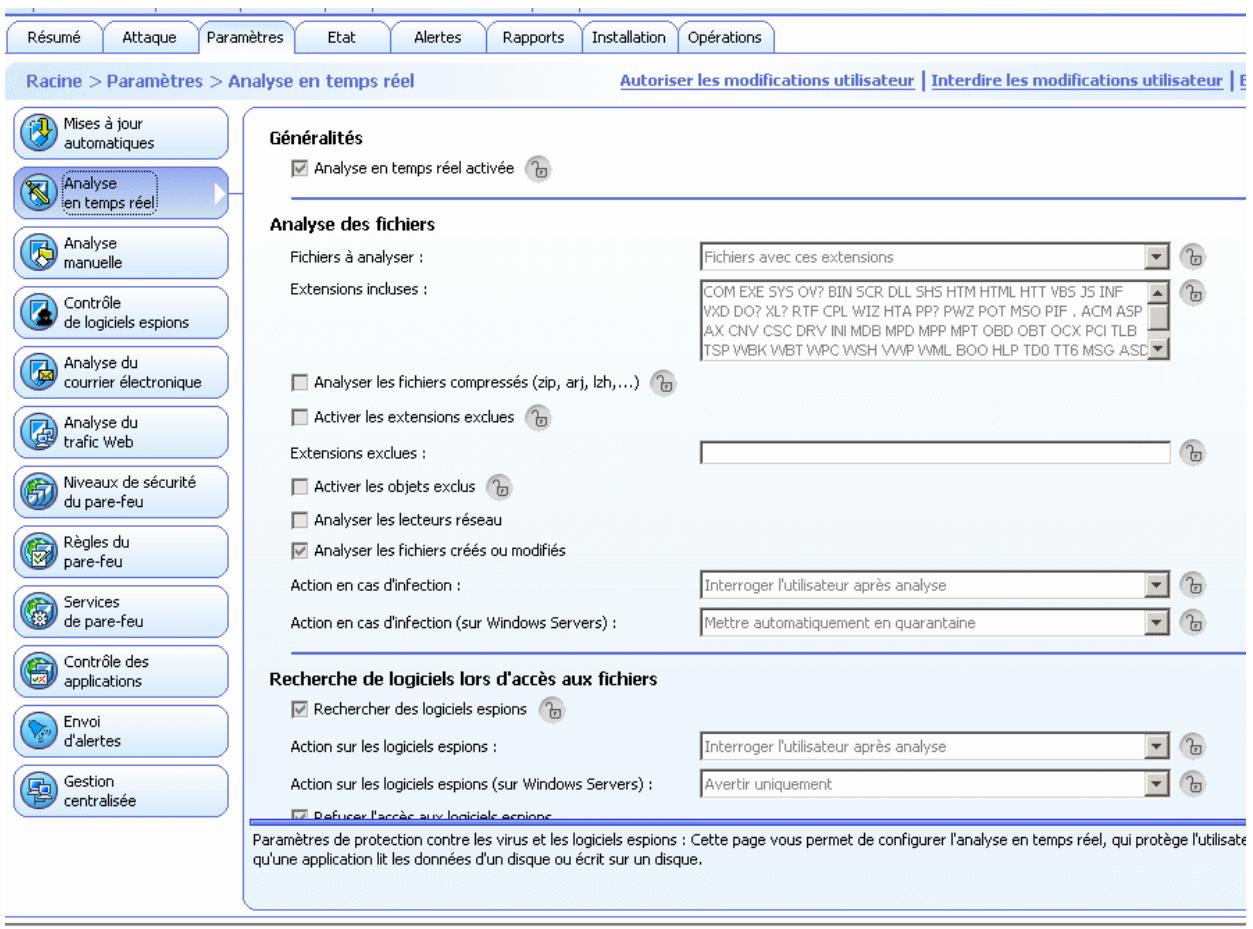Click lock icon for Extensions exclues field

pyautogui.click(x=1190, y=454)
